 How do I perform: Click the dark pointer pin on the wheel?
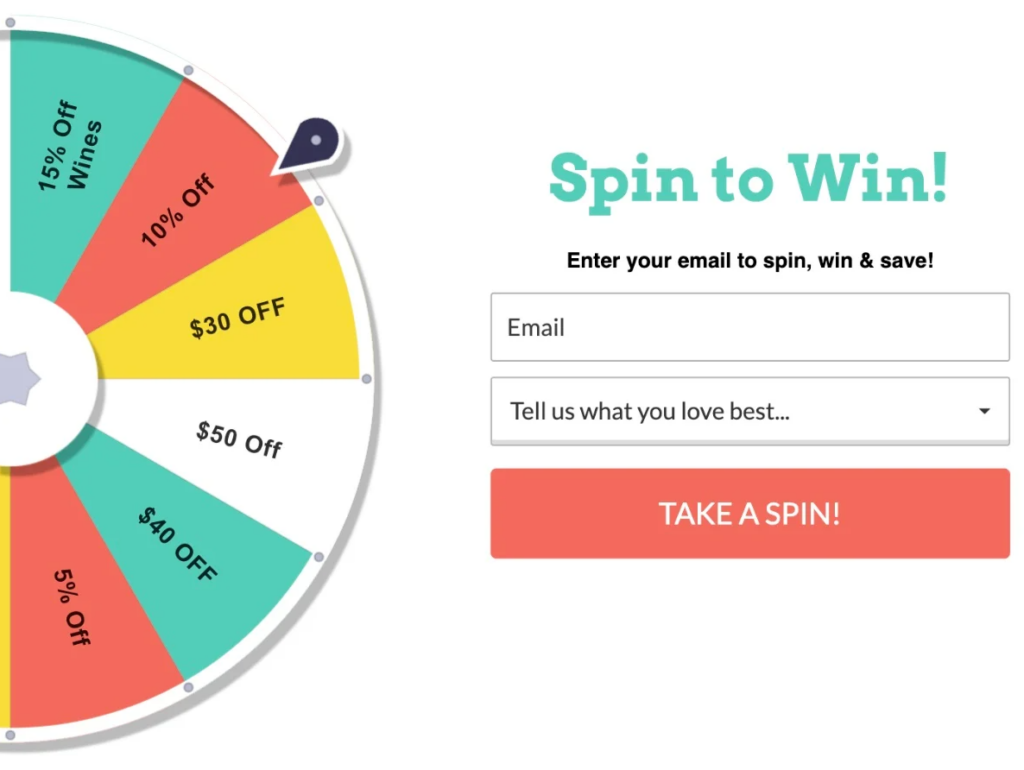310,145
